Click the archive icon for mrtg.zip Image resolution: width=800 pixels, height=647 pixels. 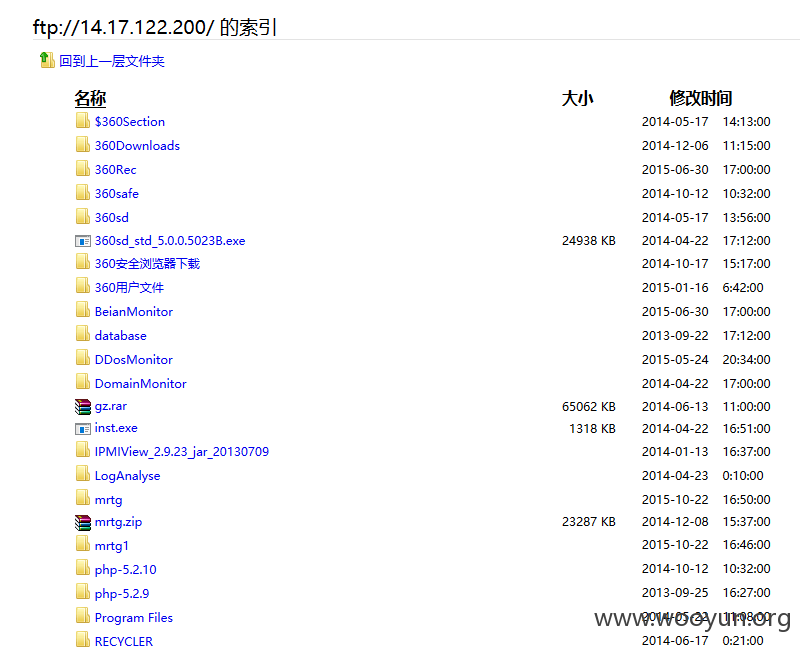[x=83, y=522]
